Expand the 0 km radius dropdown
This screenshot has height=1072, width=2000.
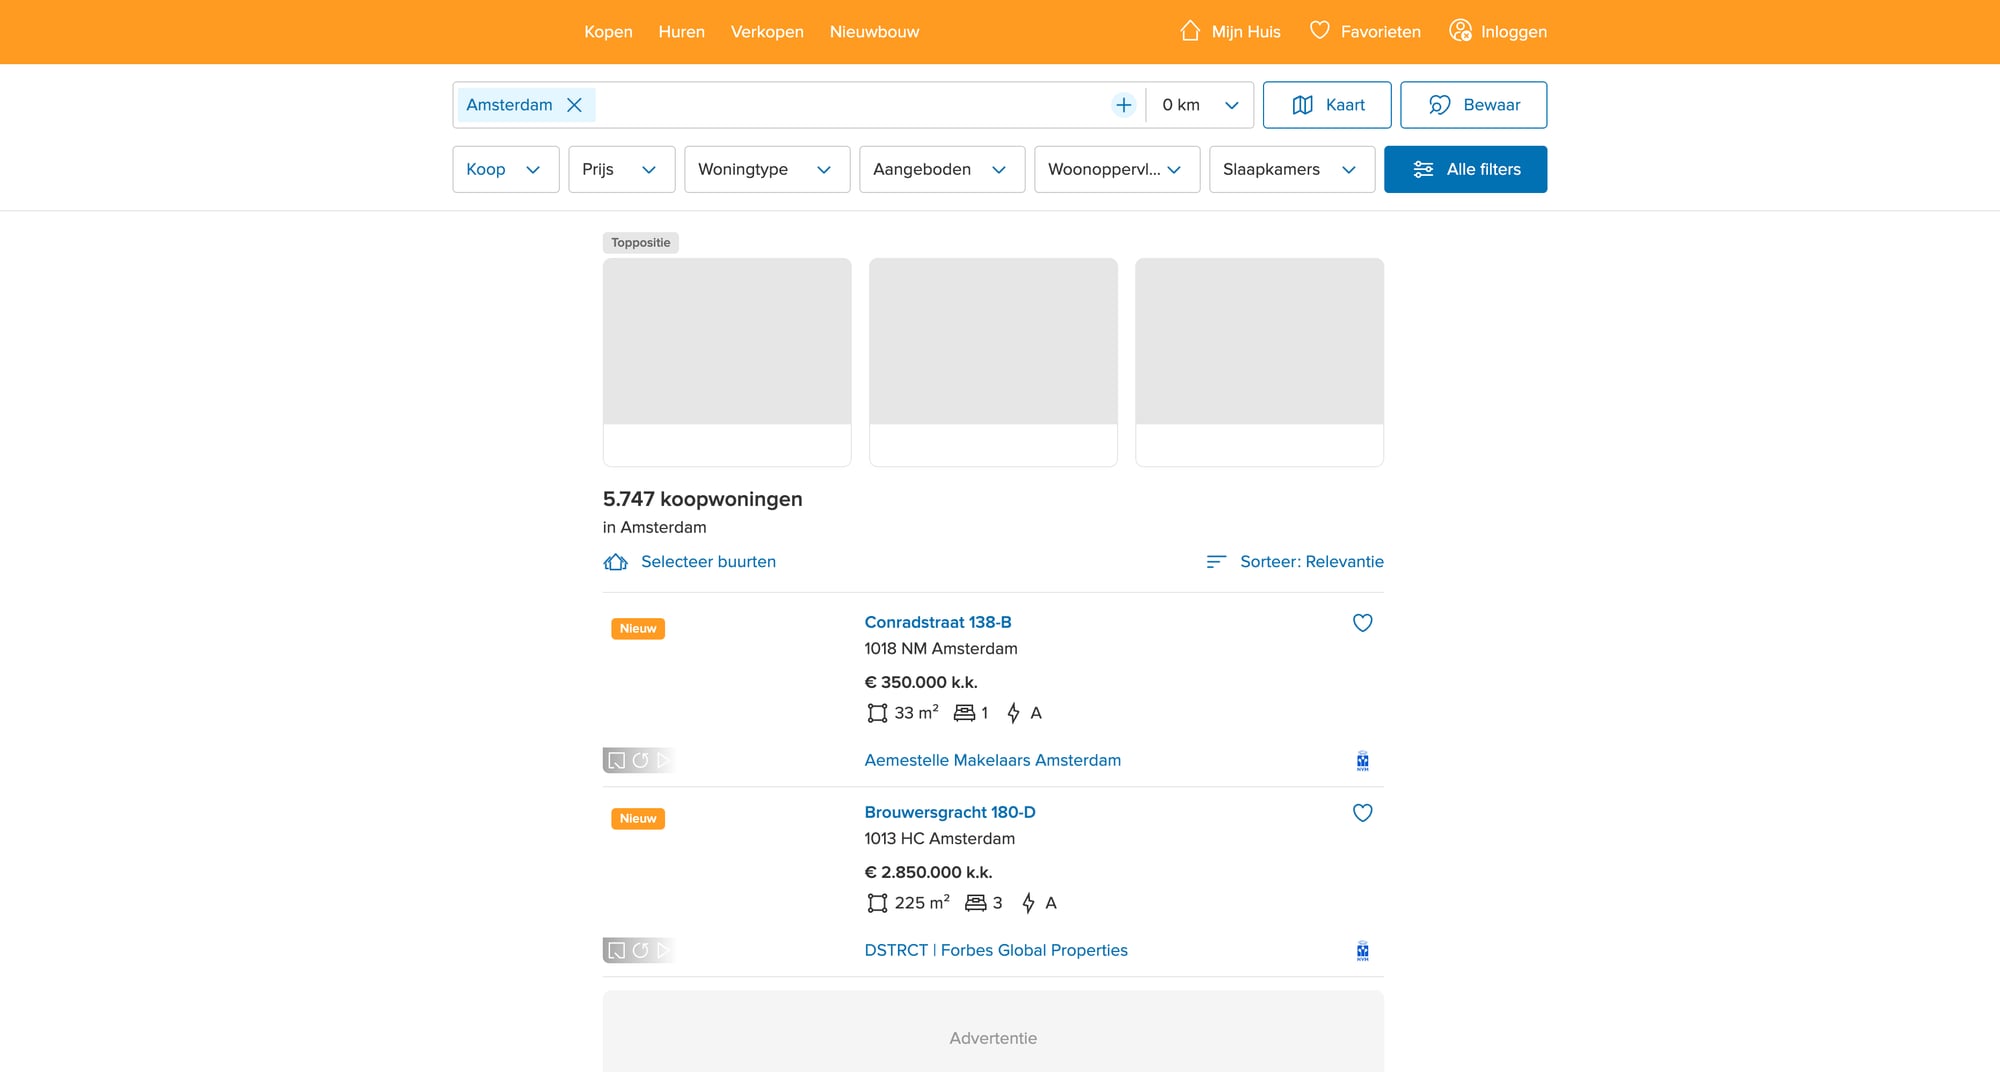[1200, 105]
